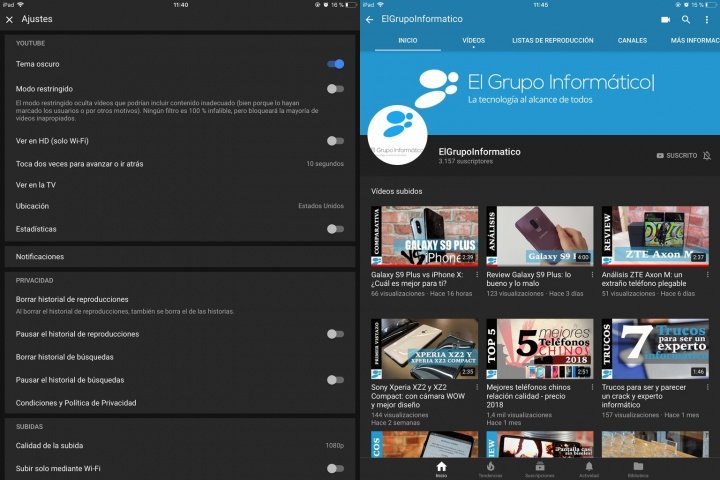
Task: Tap the ElGrupoInformatico channel avatar
Action: pos(397,135)
